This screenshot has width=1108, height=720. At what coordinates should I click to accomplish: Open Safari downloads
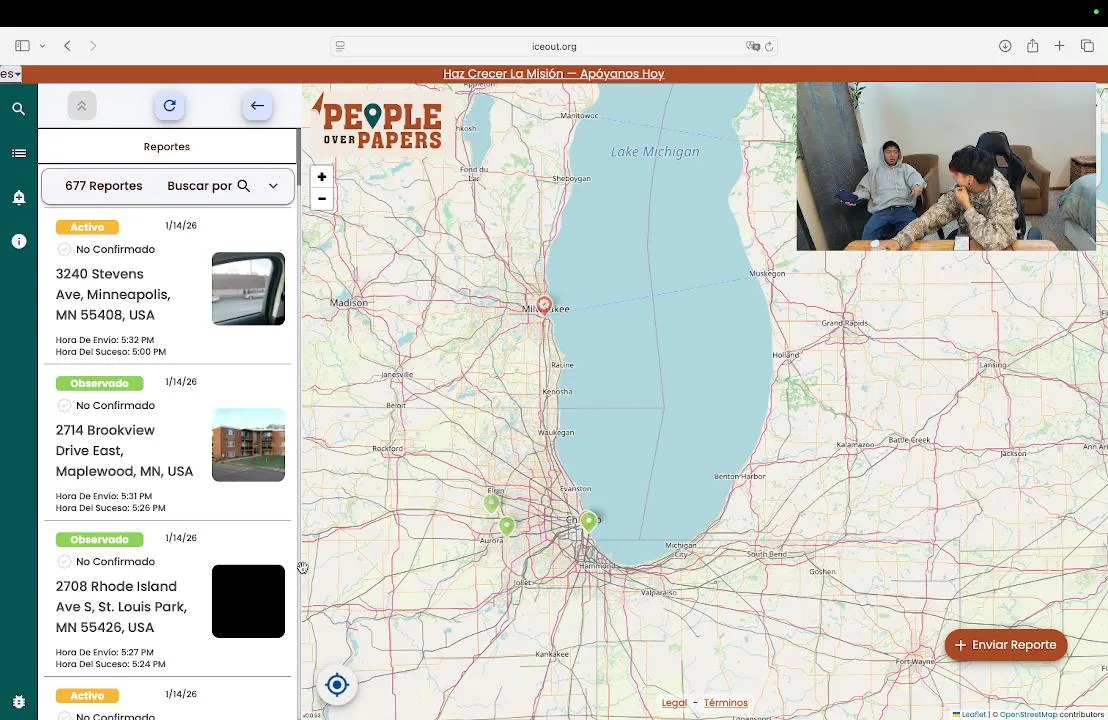pyautogui.click(x=1005, y=46)
